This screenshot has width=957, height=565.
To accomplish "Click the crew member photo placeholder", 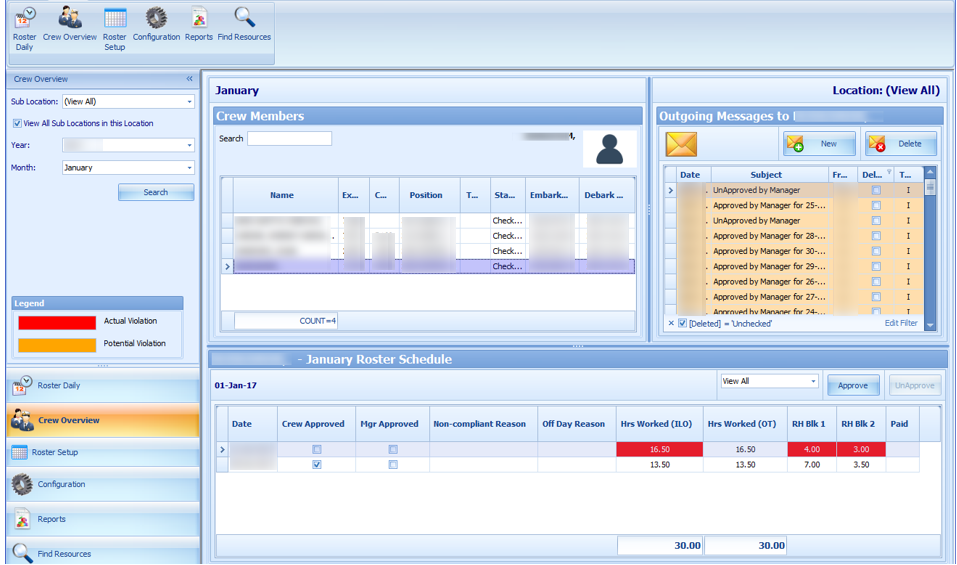I will 609,149.
